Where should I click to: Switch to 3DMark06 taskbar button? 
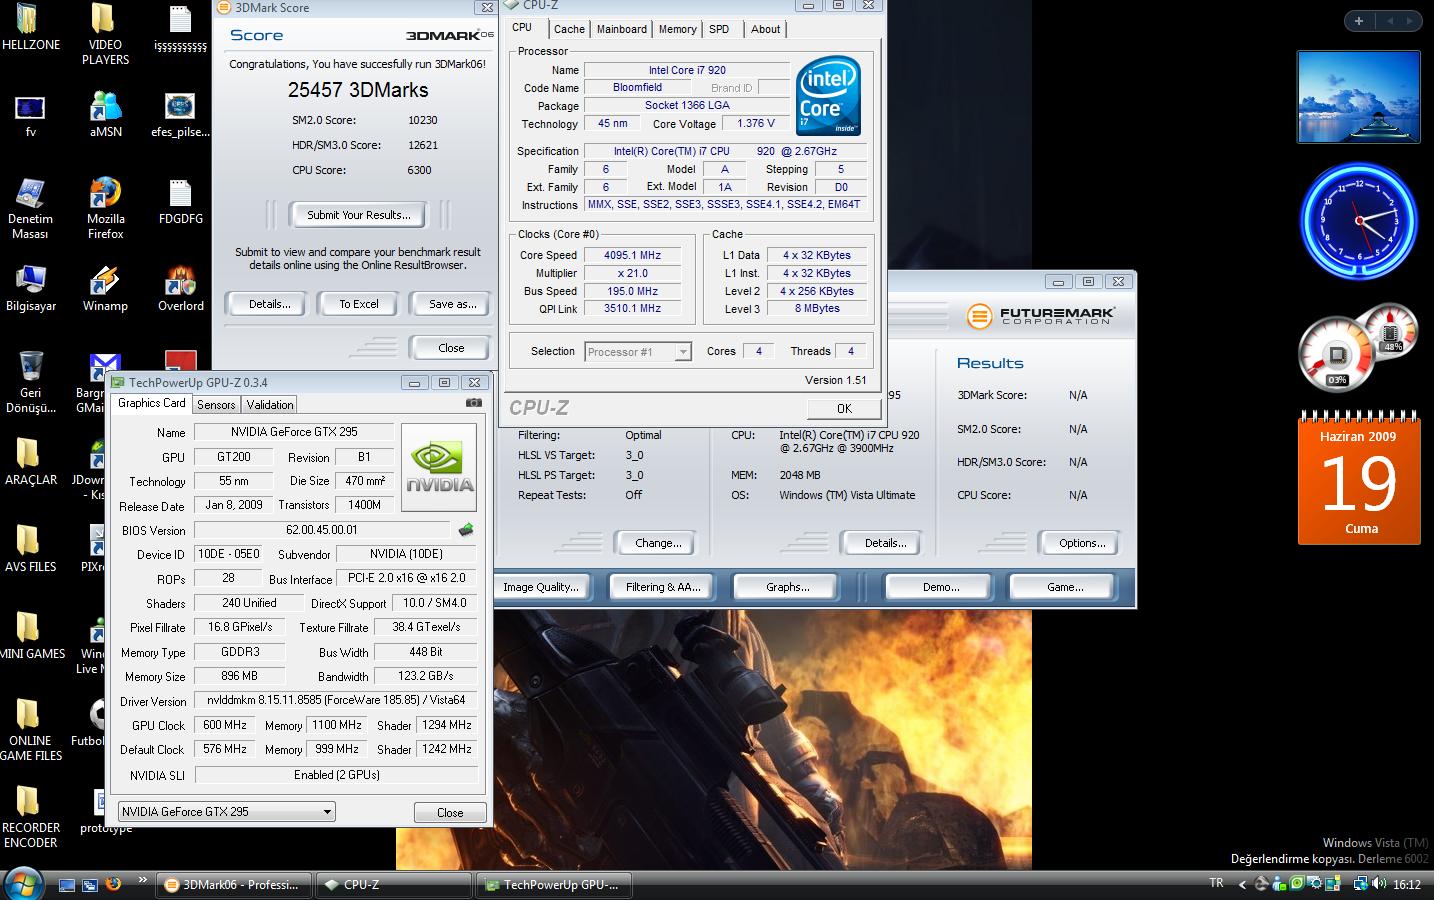(236, 884)
